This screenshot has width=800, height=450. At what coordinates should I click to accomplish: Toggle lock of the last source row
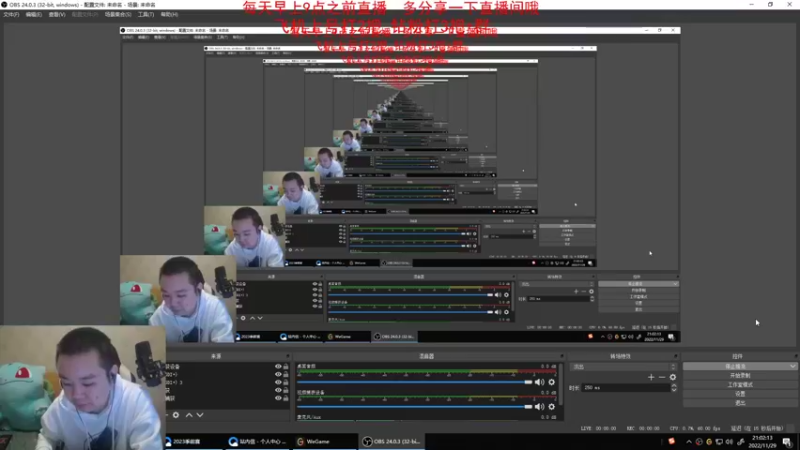[x=286, y=398]
